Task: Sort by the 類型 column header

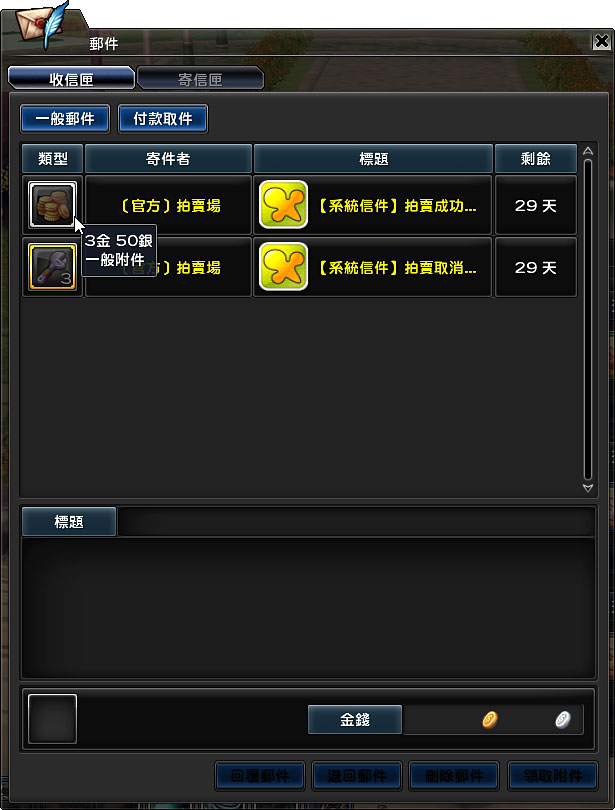Action: click(53, 159)
